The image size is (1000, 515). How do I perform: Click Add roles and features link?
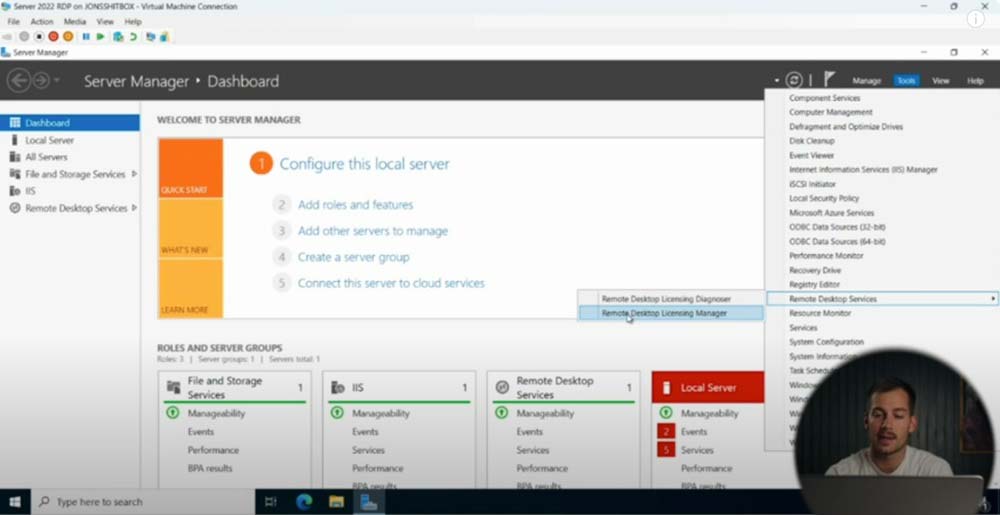[x=355, y=205]
